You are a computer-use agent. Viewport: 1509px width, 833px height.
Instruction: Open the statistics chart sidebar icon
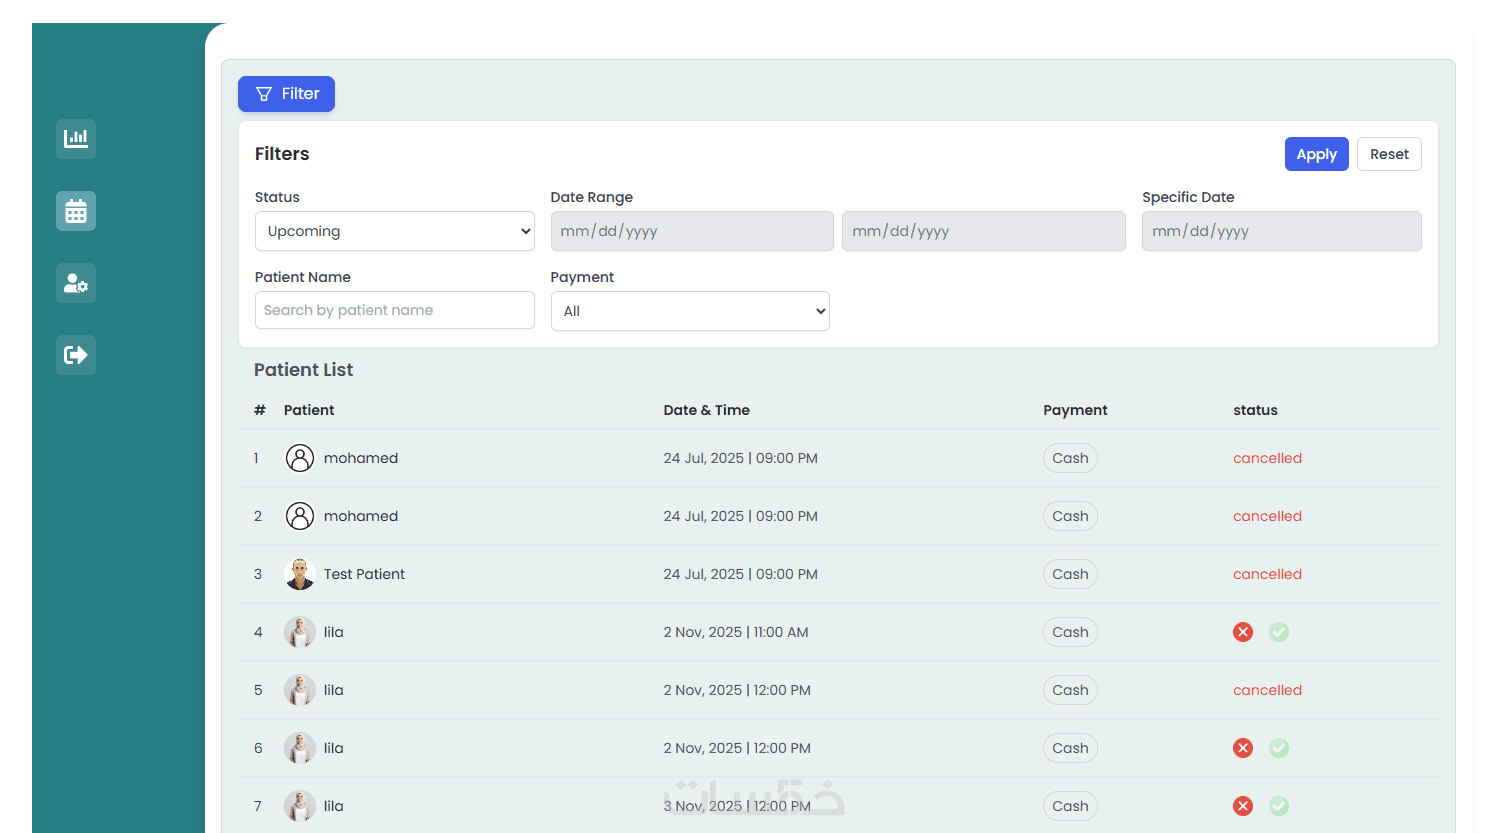tap(76, 139)
